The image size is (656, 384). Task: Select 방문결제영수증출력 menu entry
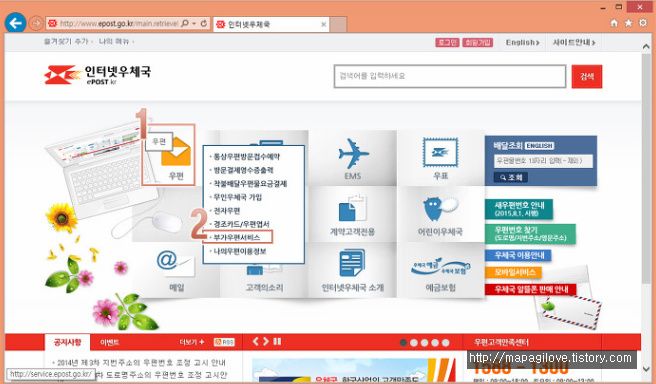tap(242, 170)
